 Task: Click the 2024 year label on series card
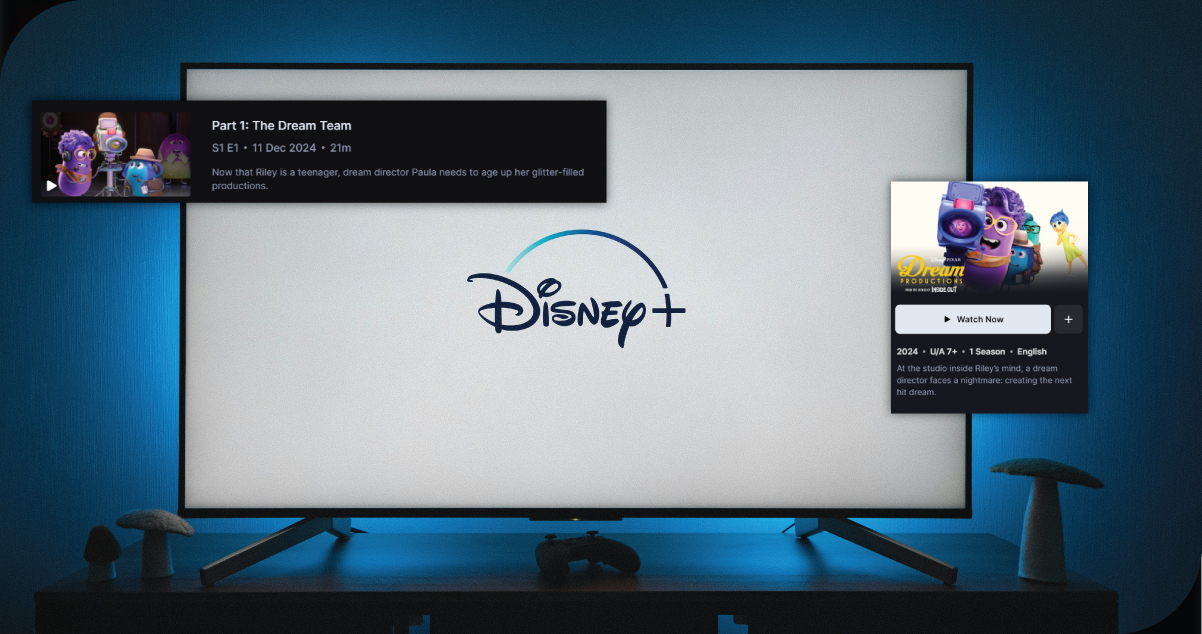coord(906,352)
